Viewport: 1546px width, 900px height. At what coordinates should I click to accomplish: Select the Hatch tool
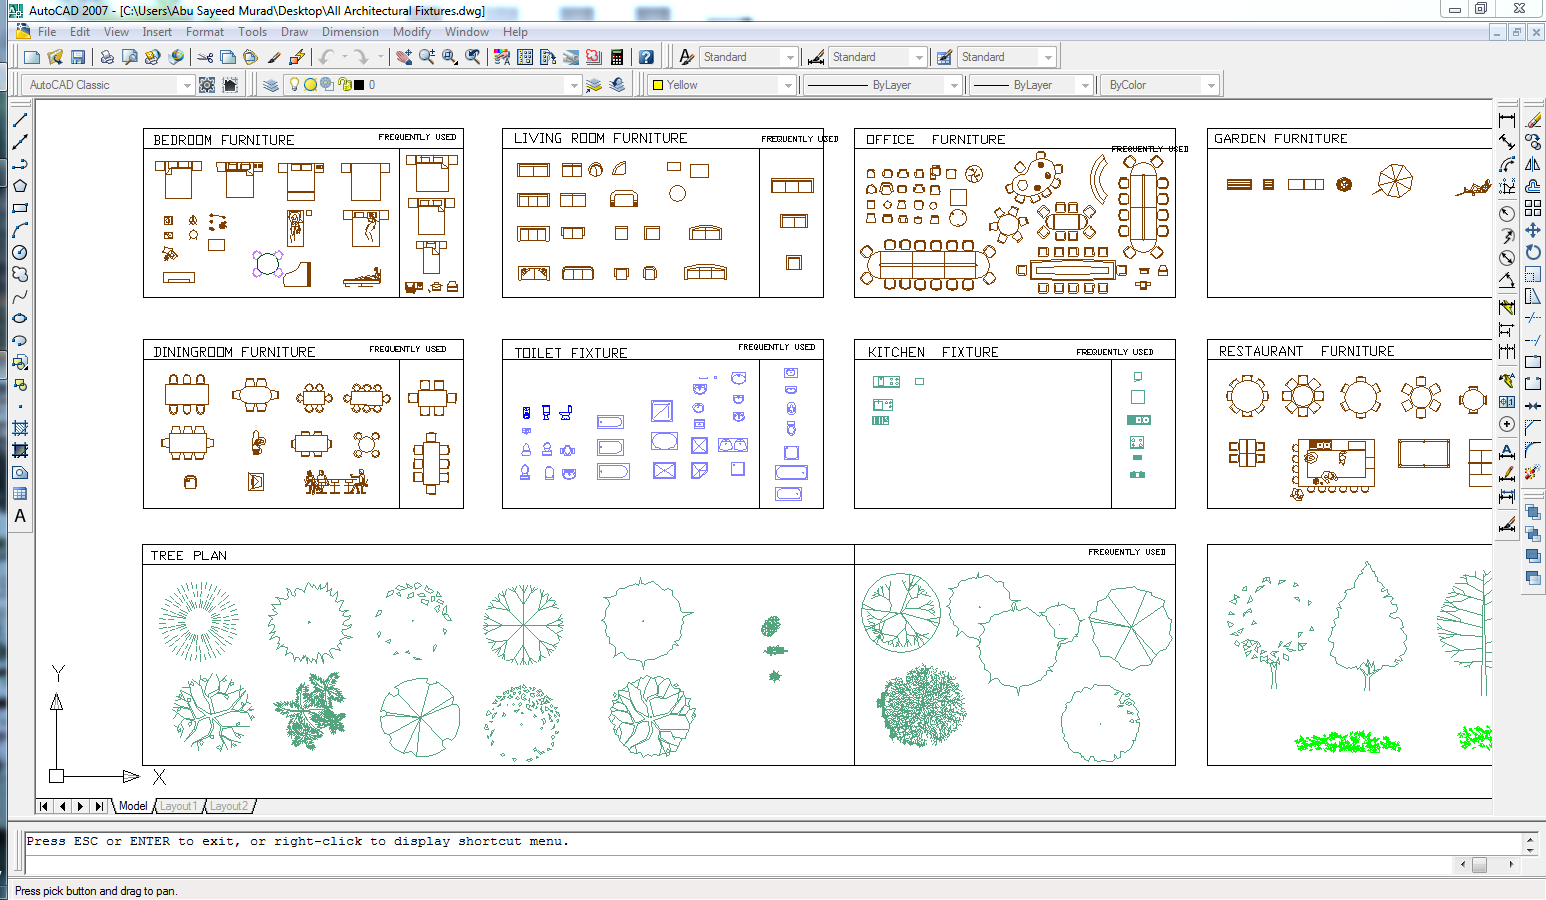[19, 428]
